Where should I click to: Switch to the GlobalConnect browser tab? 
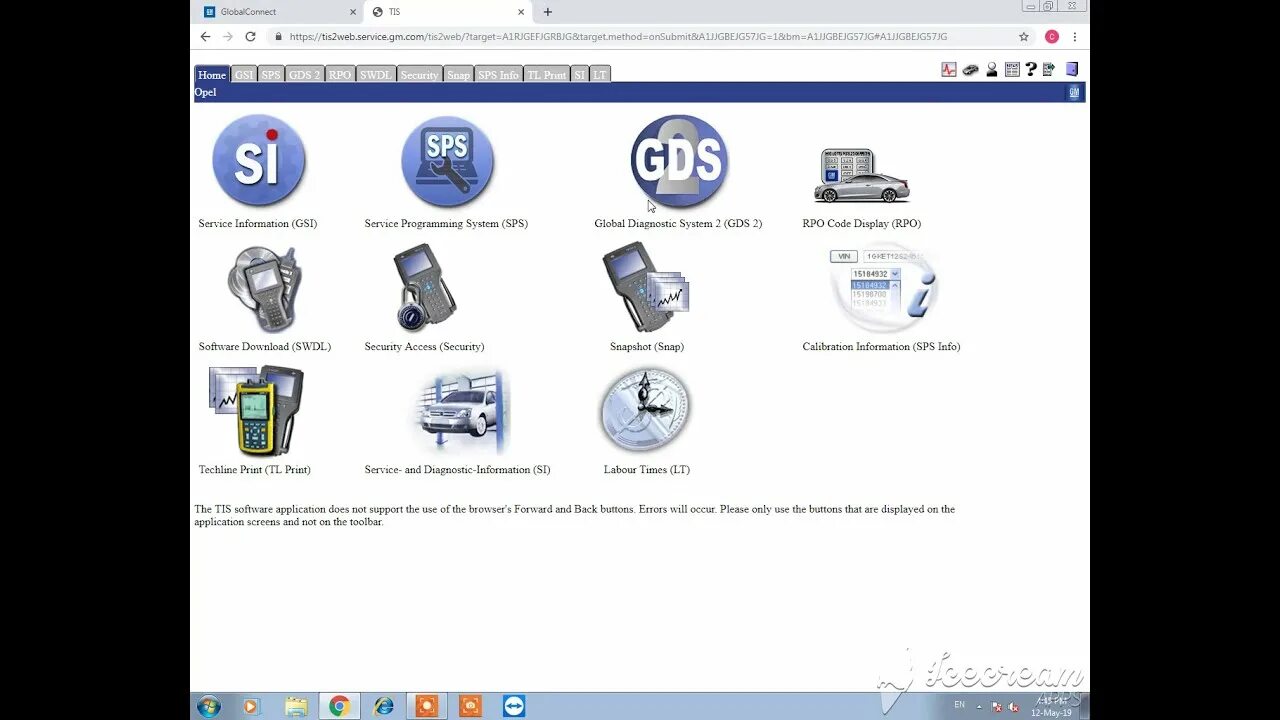[x=277, y=12]
